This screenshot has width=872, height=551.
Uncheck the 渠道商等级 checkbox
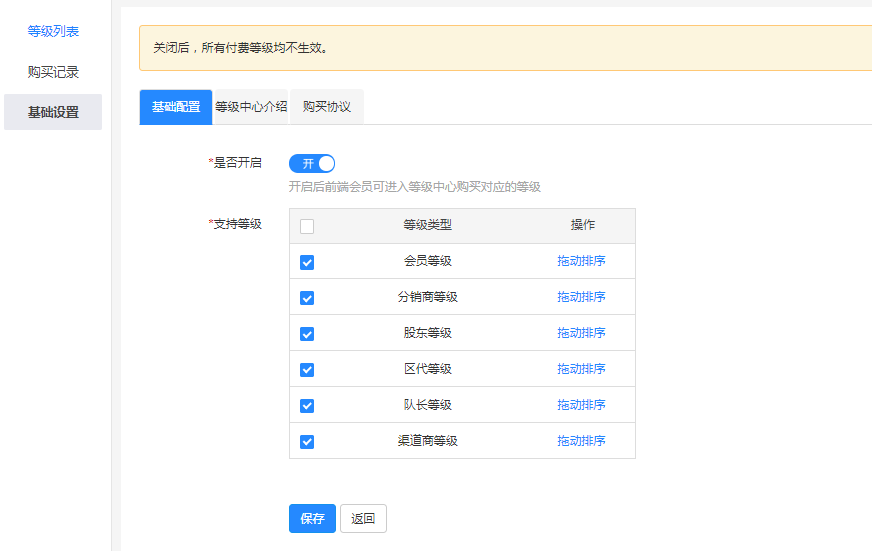pos(307,442)
